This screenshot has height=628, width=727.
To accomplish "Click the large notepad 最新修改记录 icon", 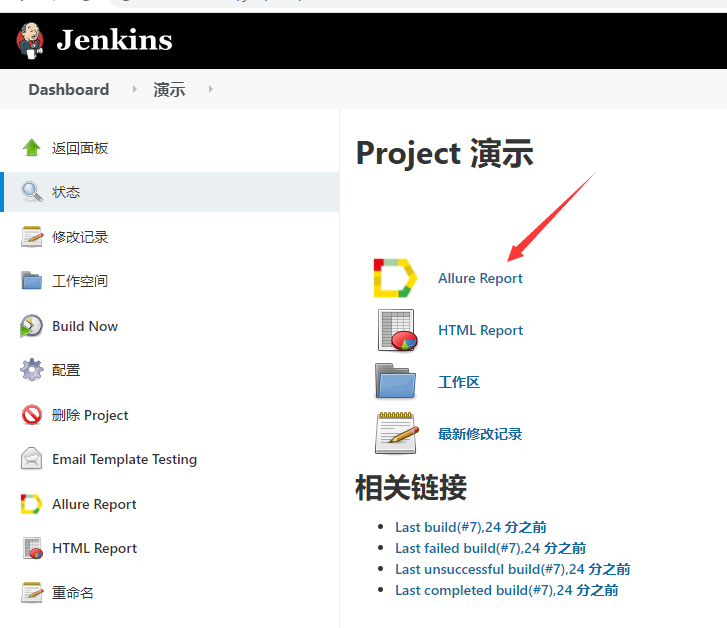I will tap(396, 433).
